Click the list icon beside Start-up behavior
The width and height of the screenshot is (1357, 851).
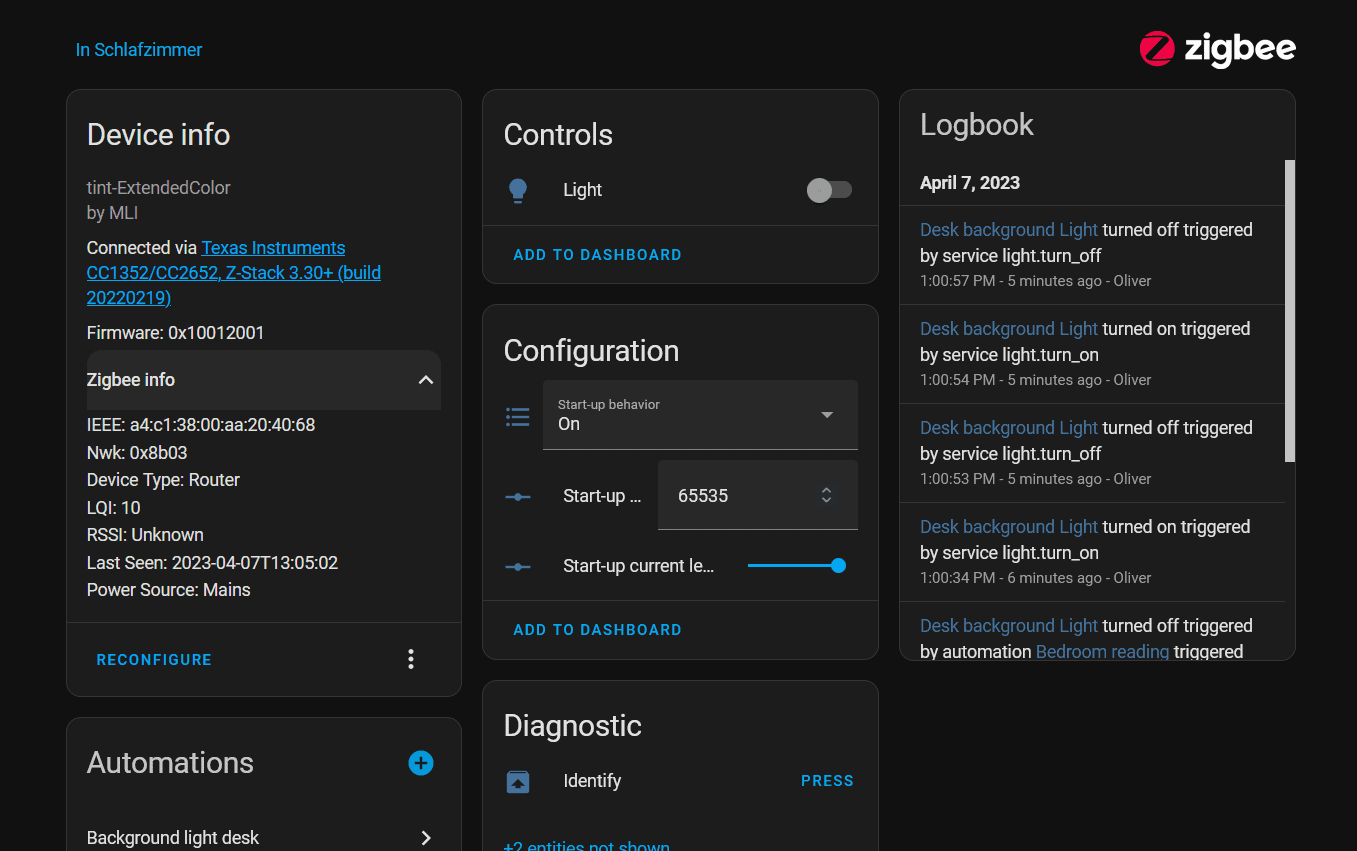pos(518,416)
